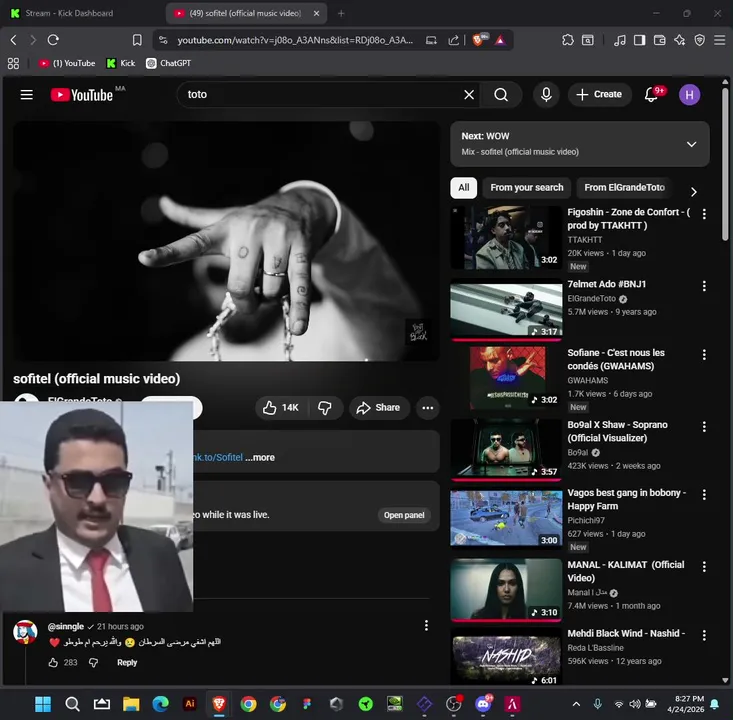
Task: Open YouTube notifications bell
Action: click(x=651, y=95)
